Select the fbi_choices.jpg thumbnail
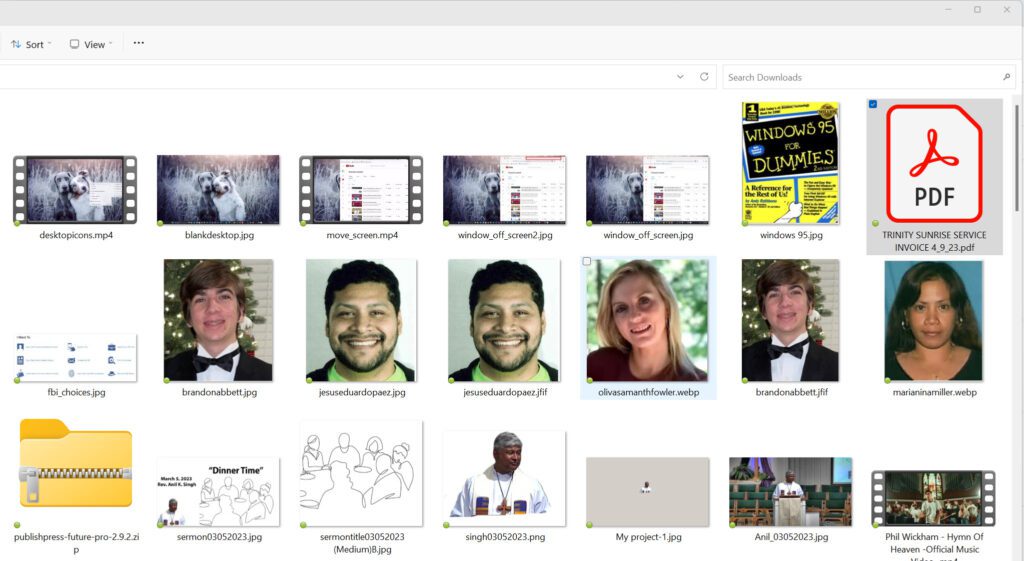 pyautogui.click(x=76, y=358)
